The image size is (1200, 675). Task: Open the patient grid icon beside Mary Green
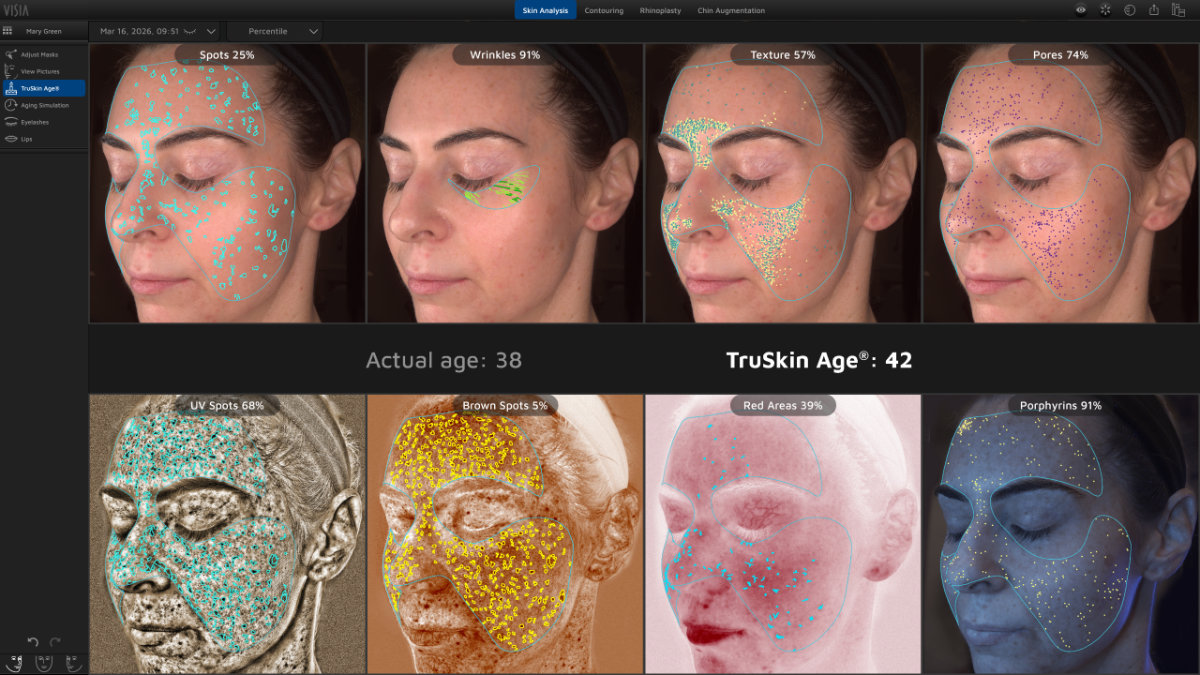8,31
